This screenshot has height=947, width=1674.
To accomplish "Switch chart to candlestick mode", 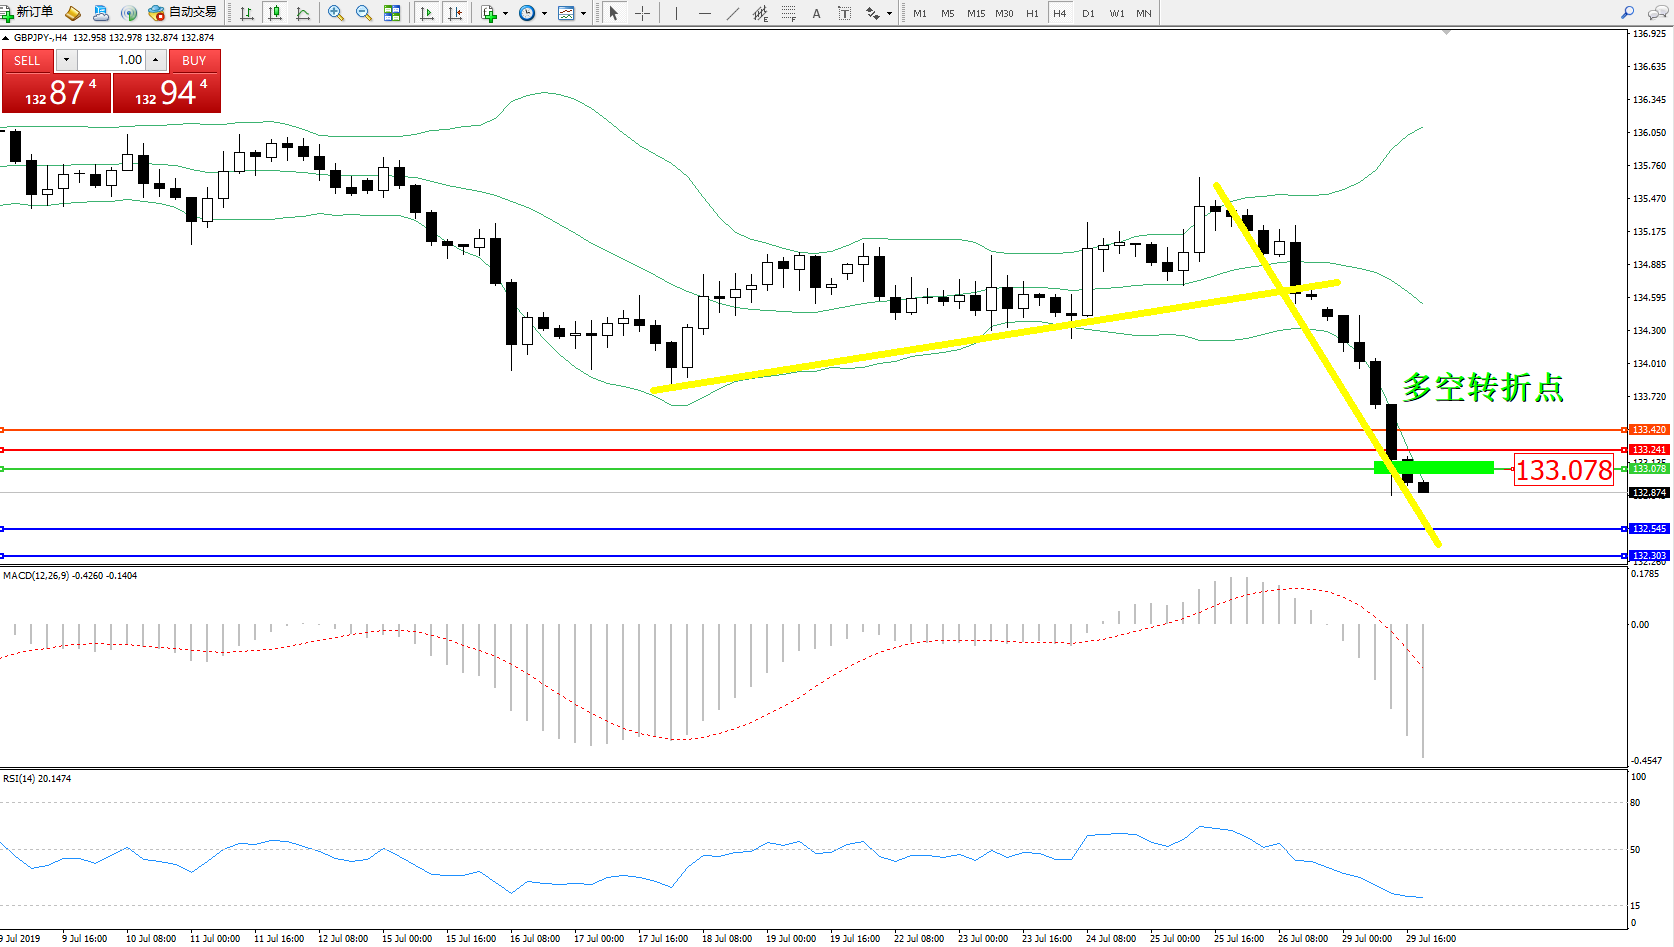I will [275, 13].
